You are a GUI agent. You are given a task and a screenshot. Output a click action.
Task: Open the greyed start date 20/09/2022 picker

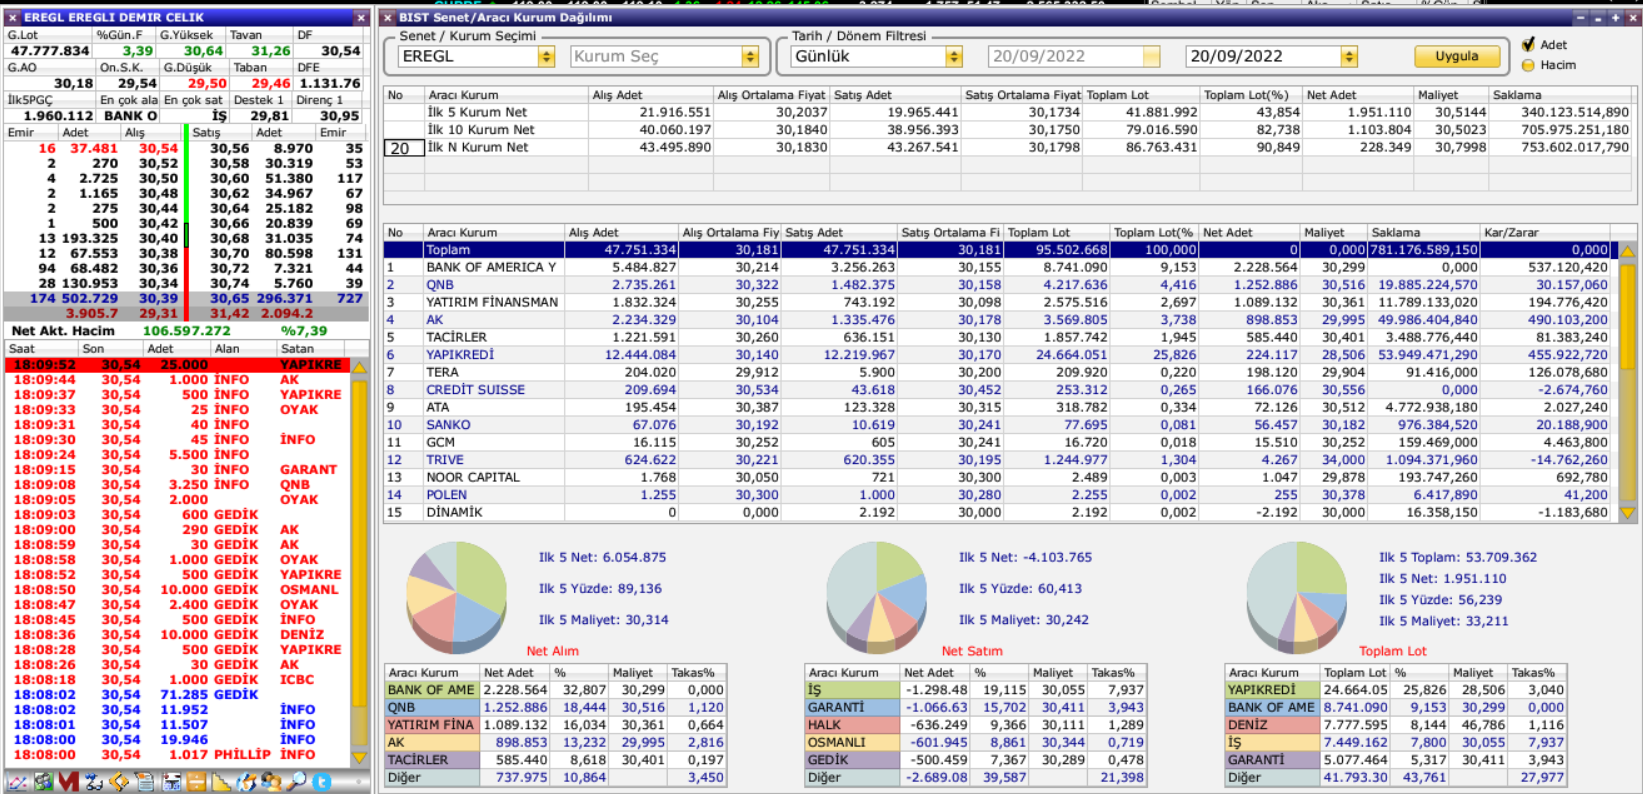click(x=1152, y=57)
